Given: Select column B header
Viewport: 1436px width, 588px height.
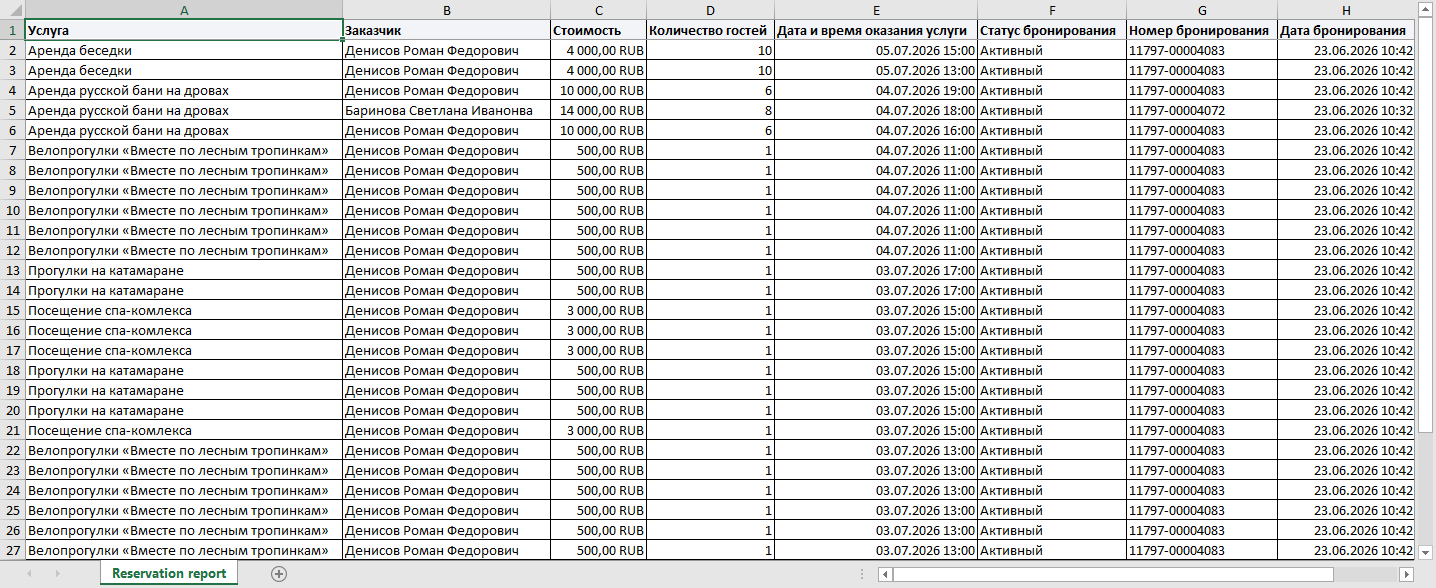Looking at the screenshot, I should 446,9.
